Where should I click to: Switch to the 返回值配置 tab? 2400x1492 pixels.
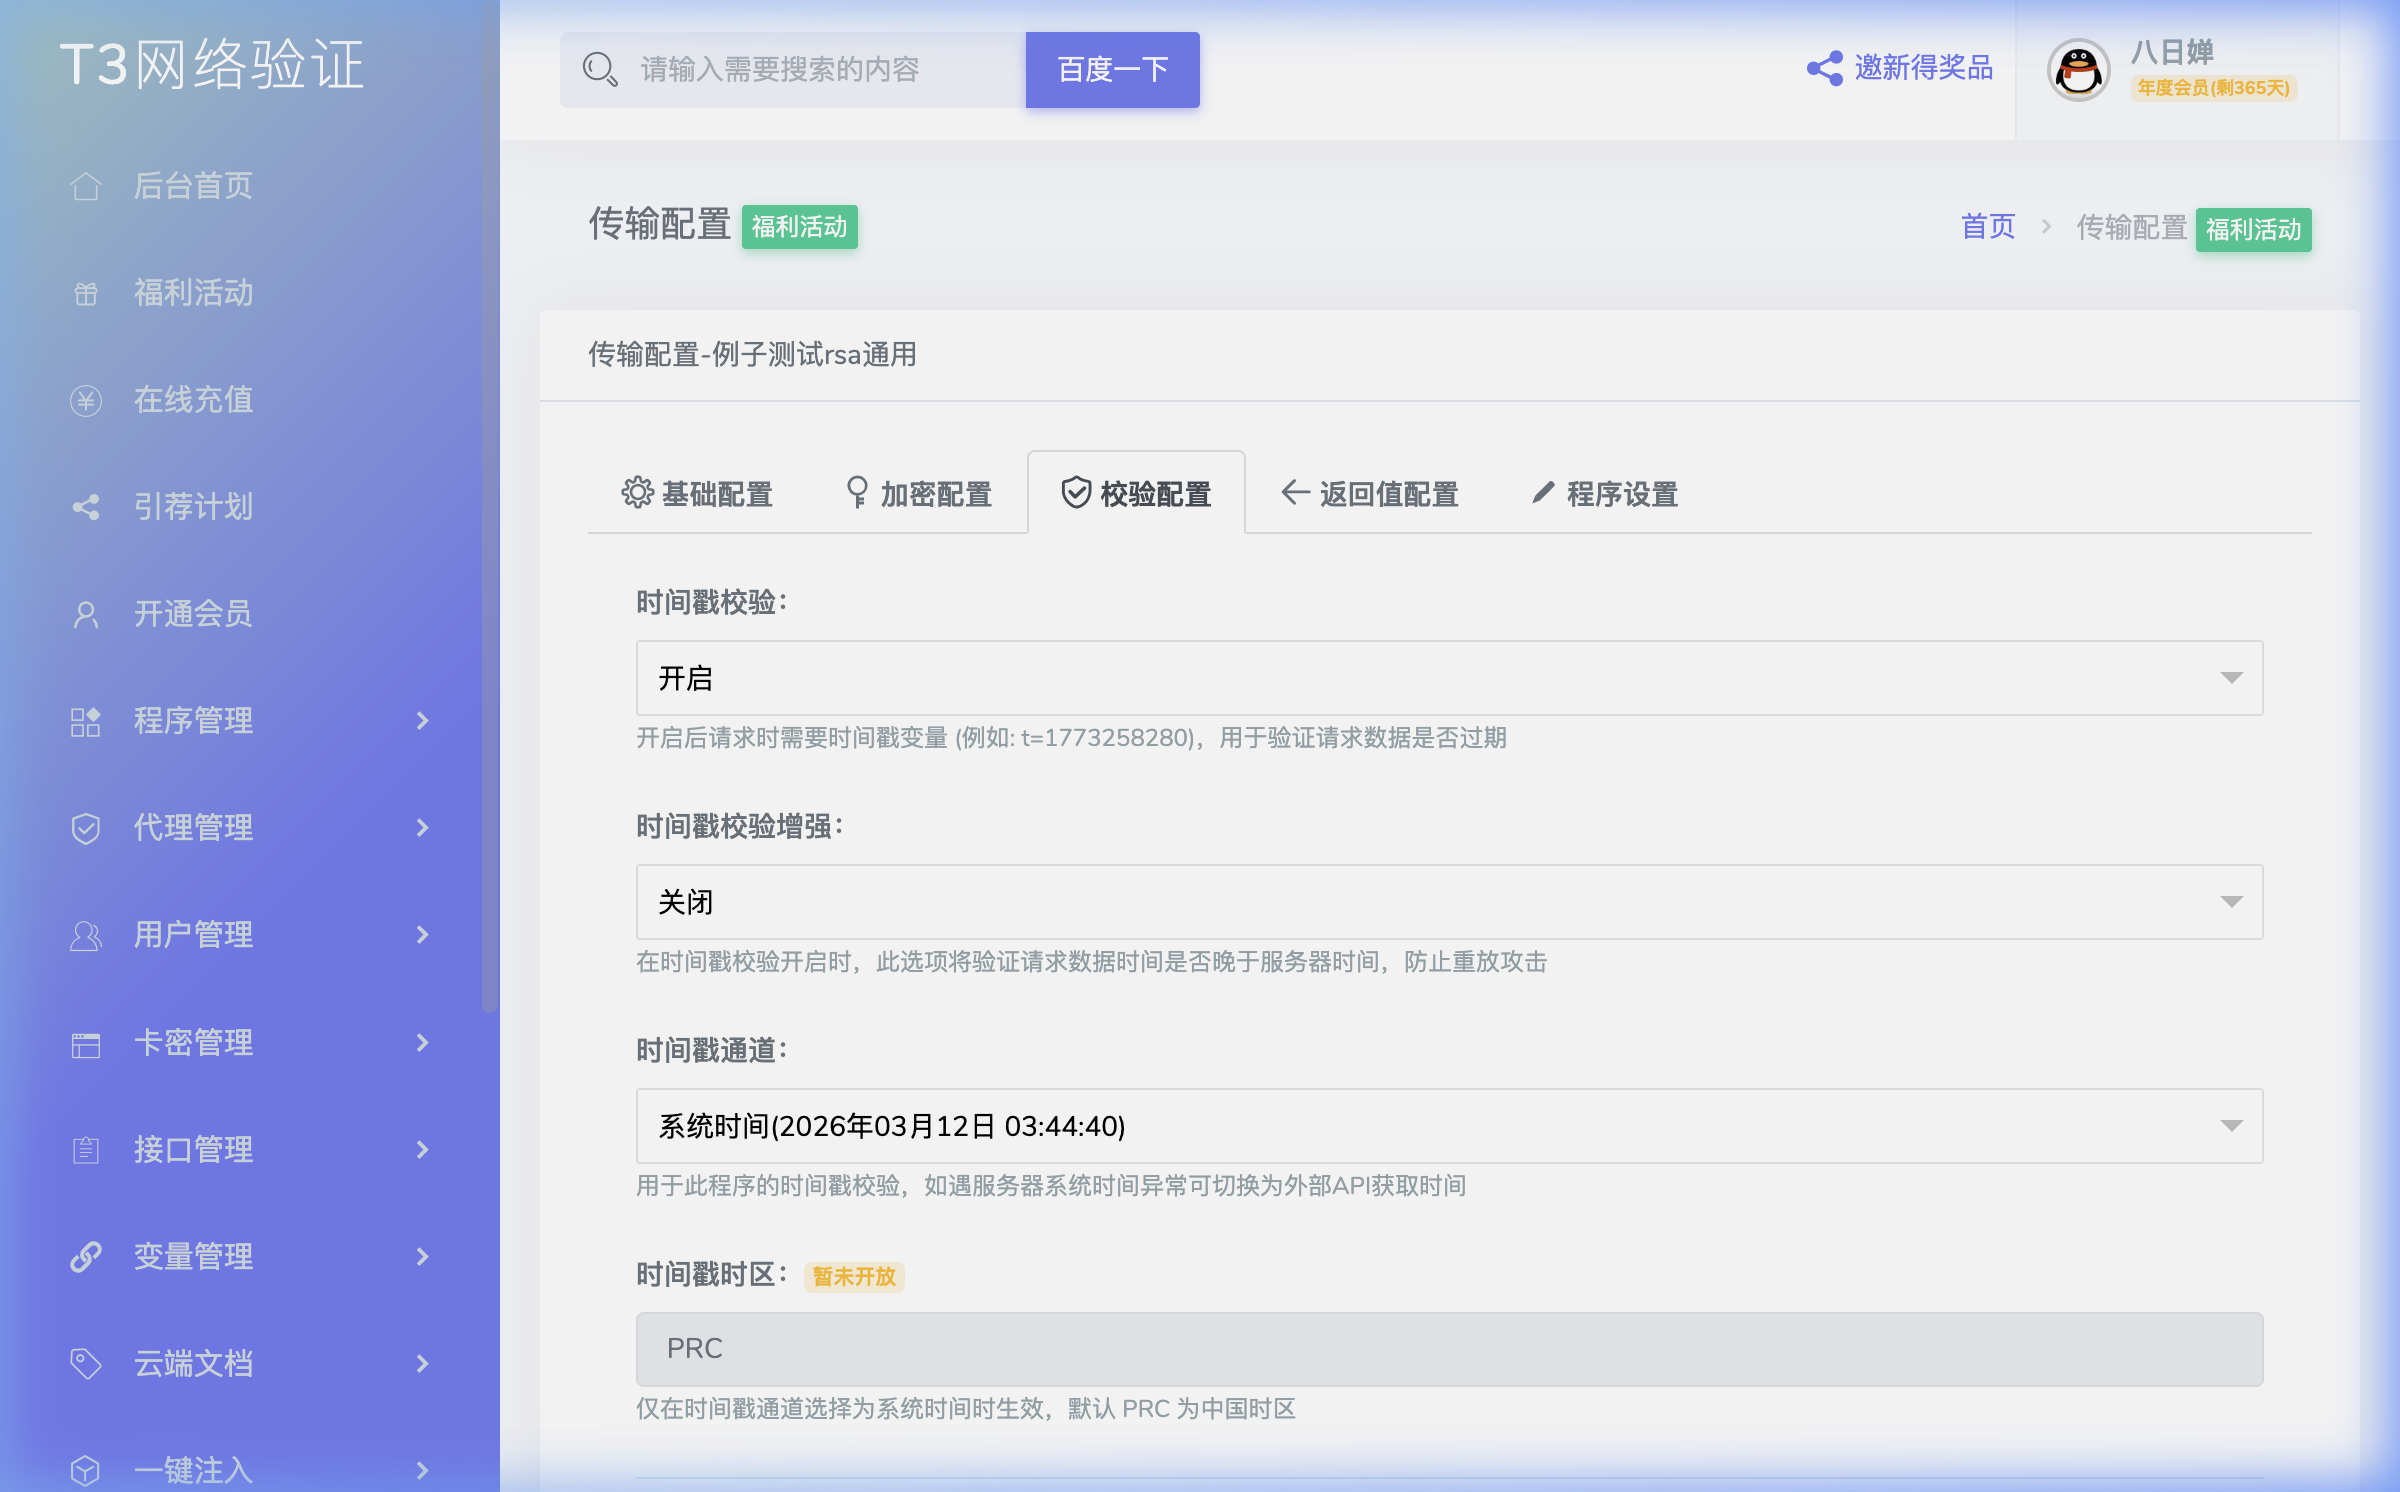click(x=1369, y=494)
